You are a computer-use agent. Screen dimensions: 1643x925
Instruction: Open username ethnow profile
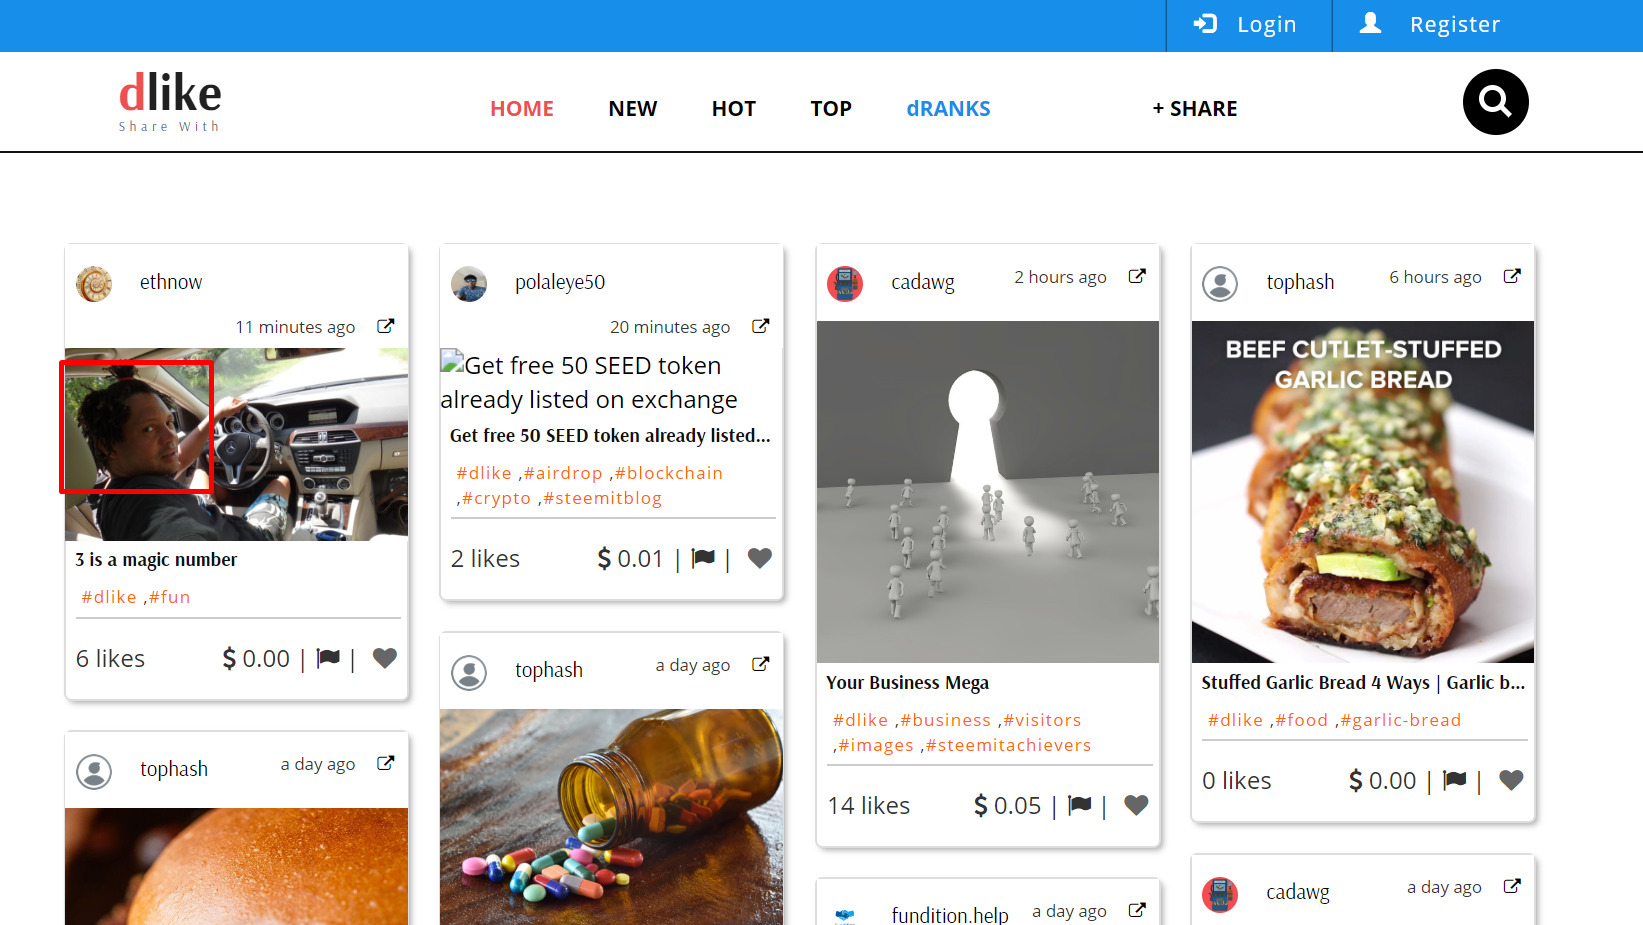171,283
